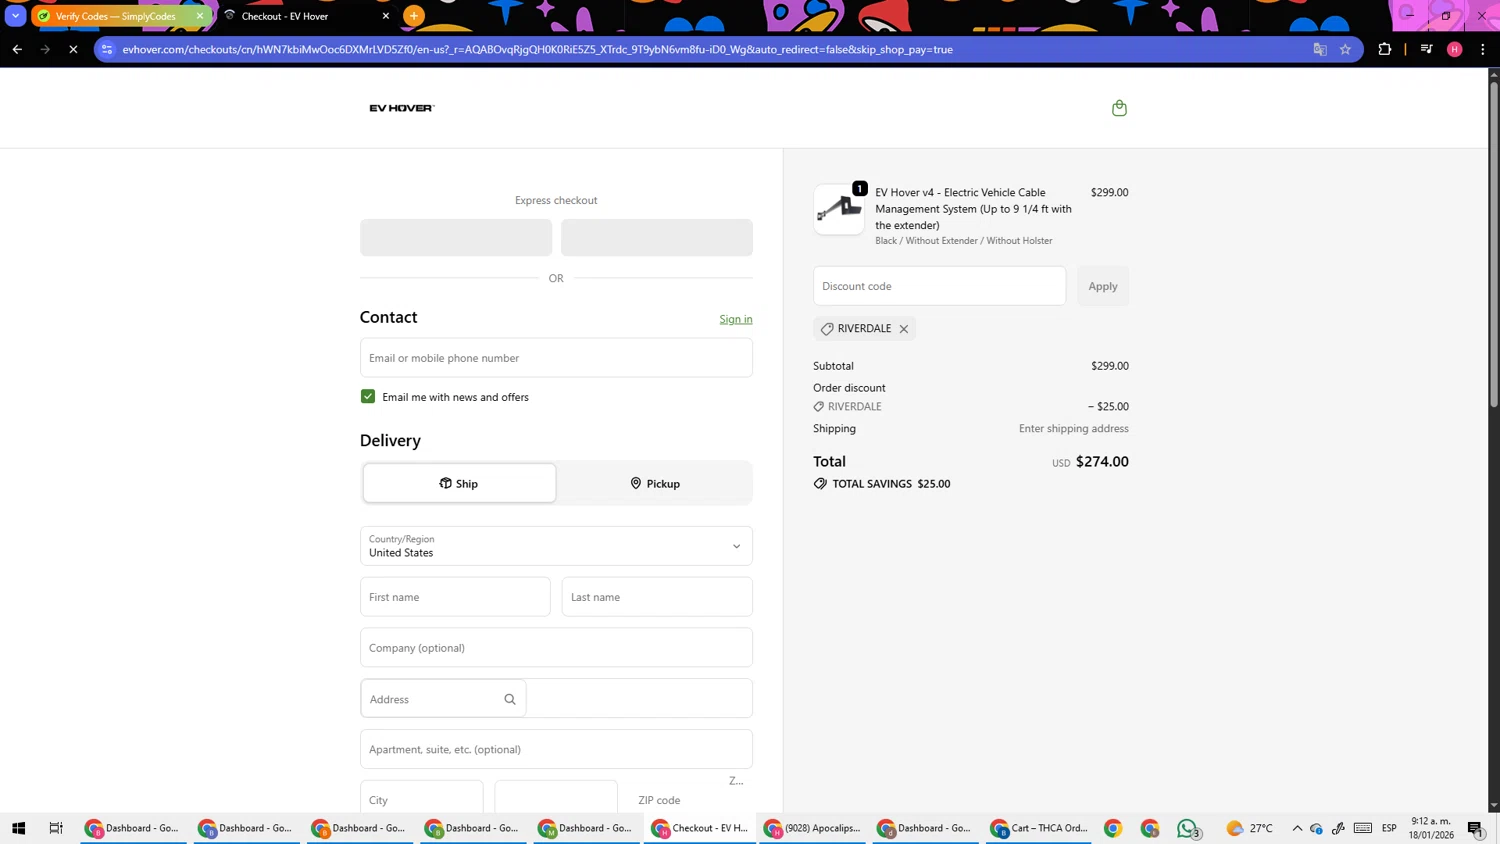Click the Enter shipping address text

1074,429
